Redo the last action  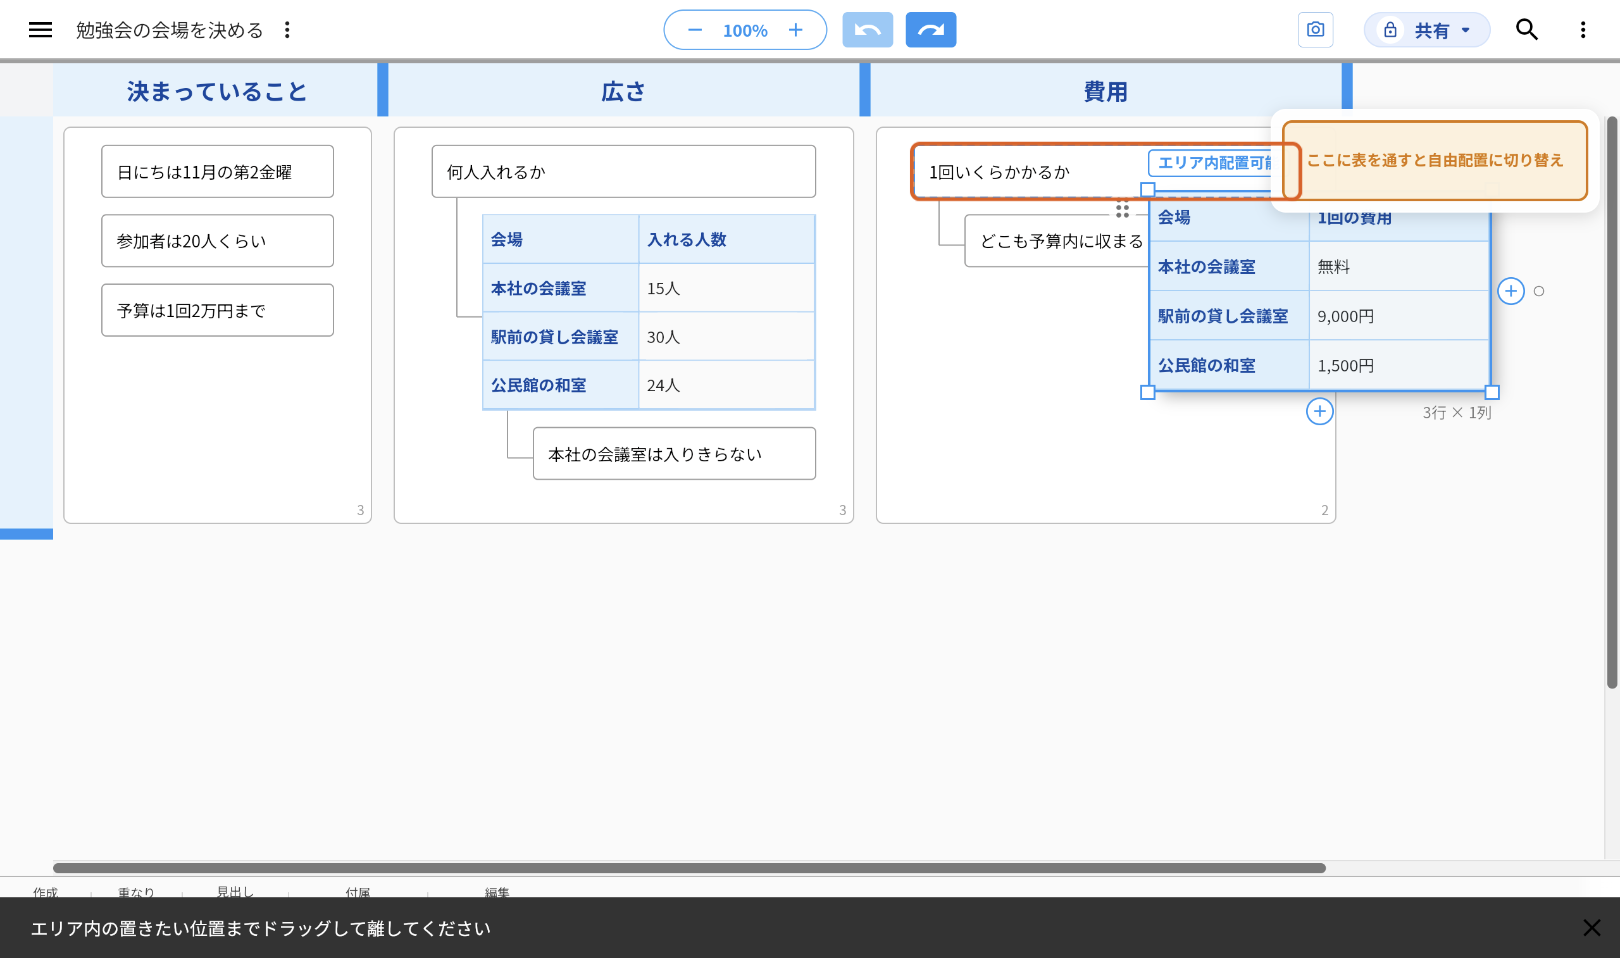coord(931,30)
